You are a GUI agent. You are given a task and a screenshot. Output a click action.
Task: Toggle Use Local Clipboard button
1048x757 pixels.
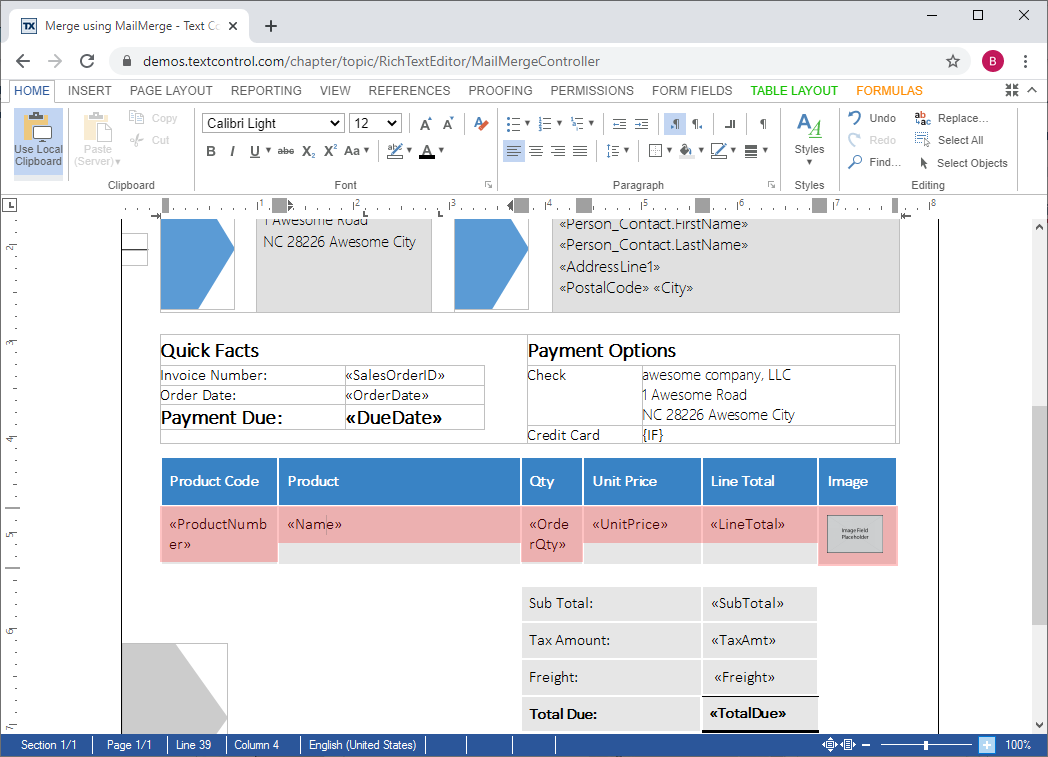39,142
